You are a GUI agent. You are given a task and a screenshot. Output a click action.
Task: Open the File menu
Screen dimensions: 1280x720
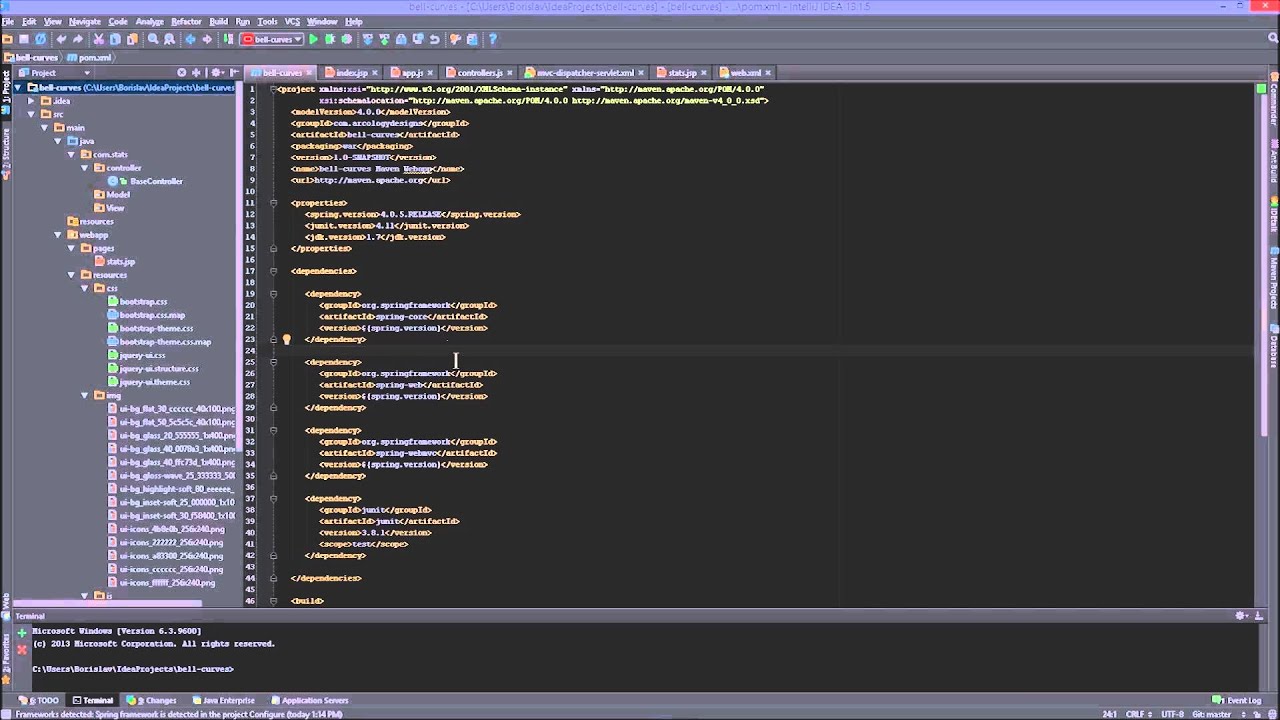8,21
